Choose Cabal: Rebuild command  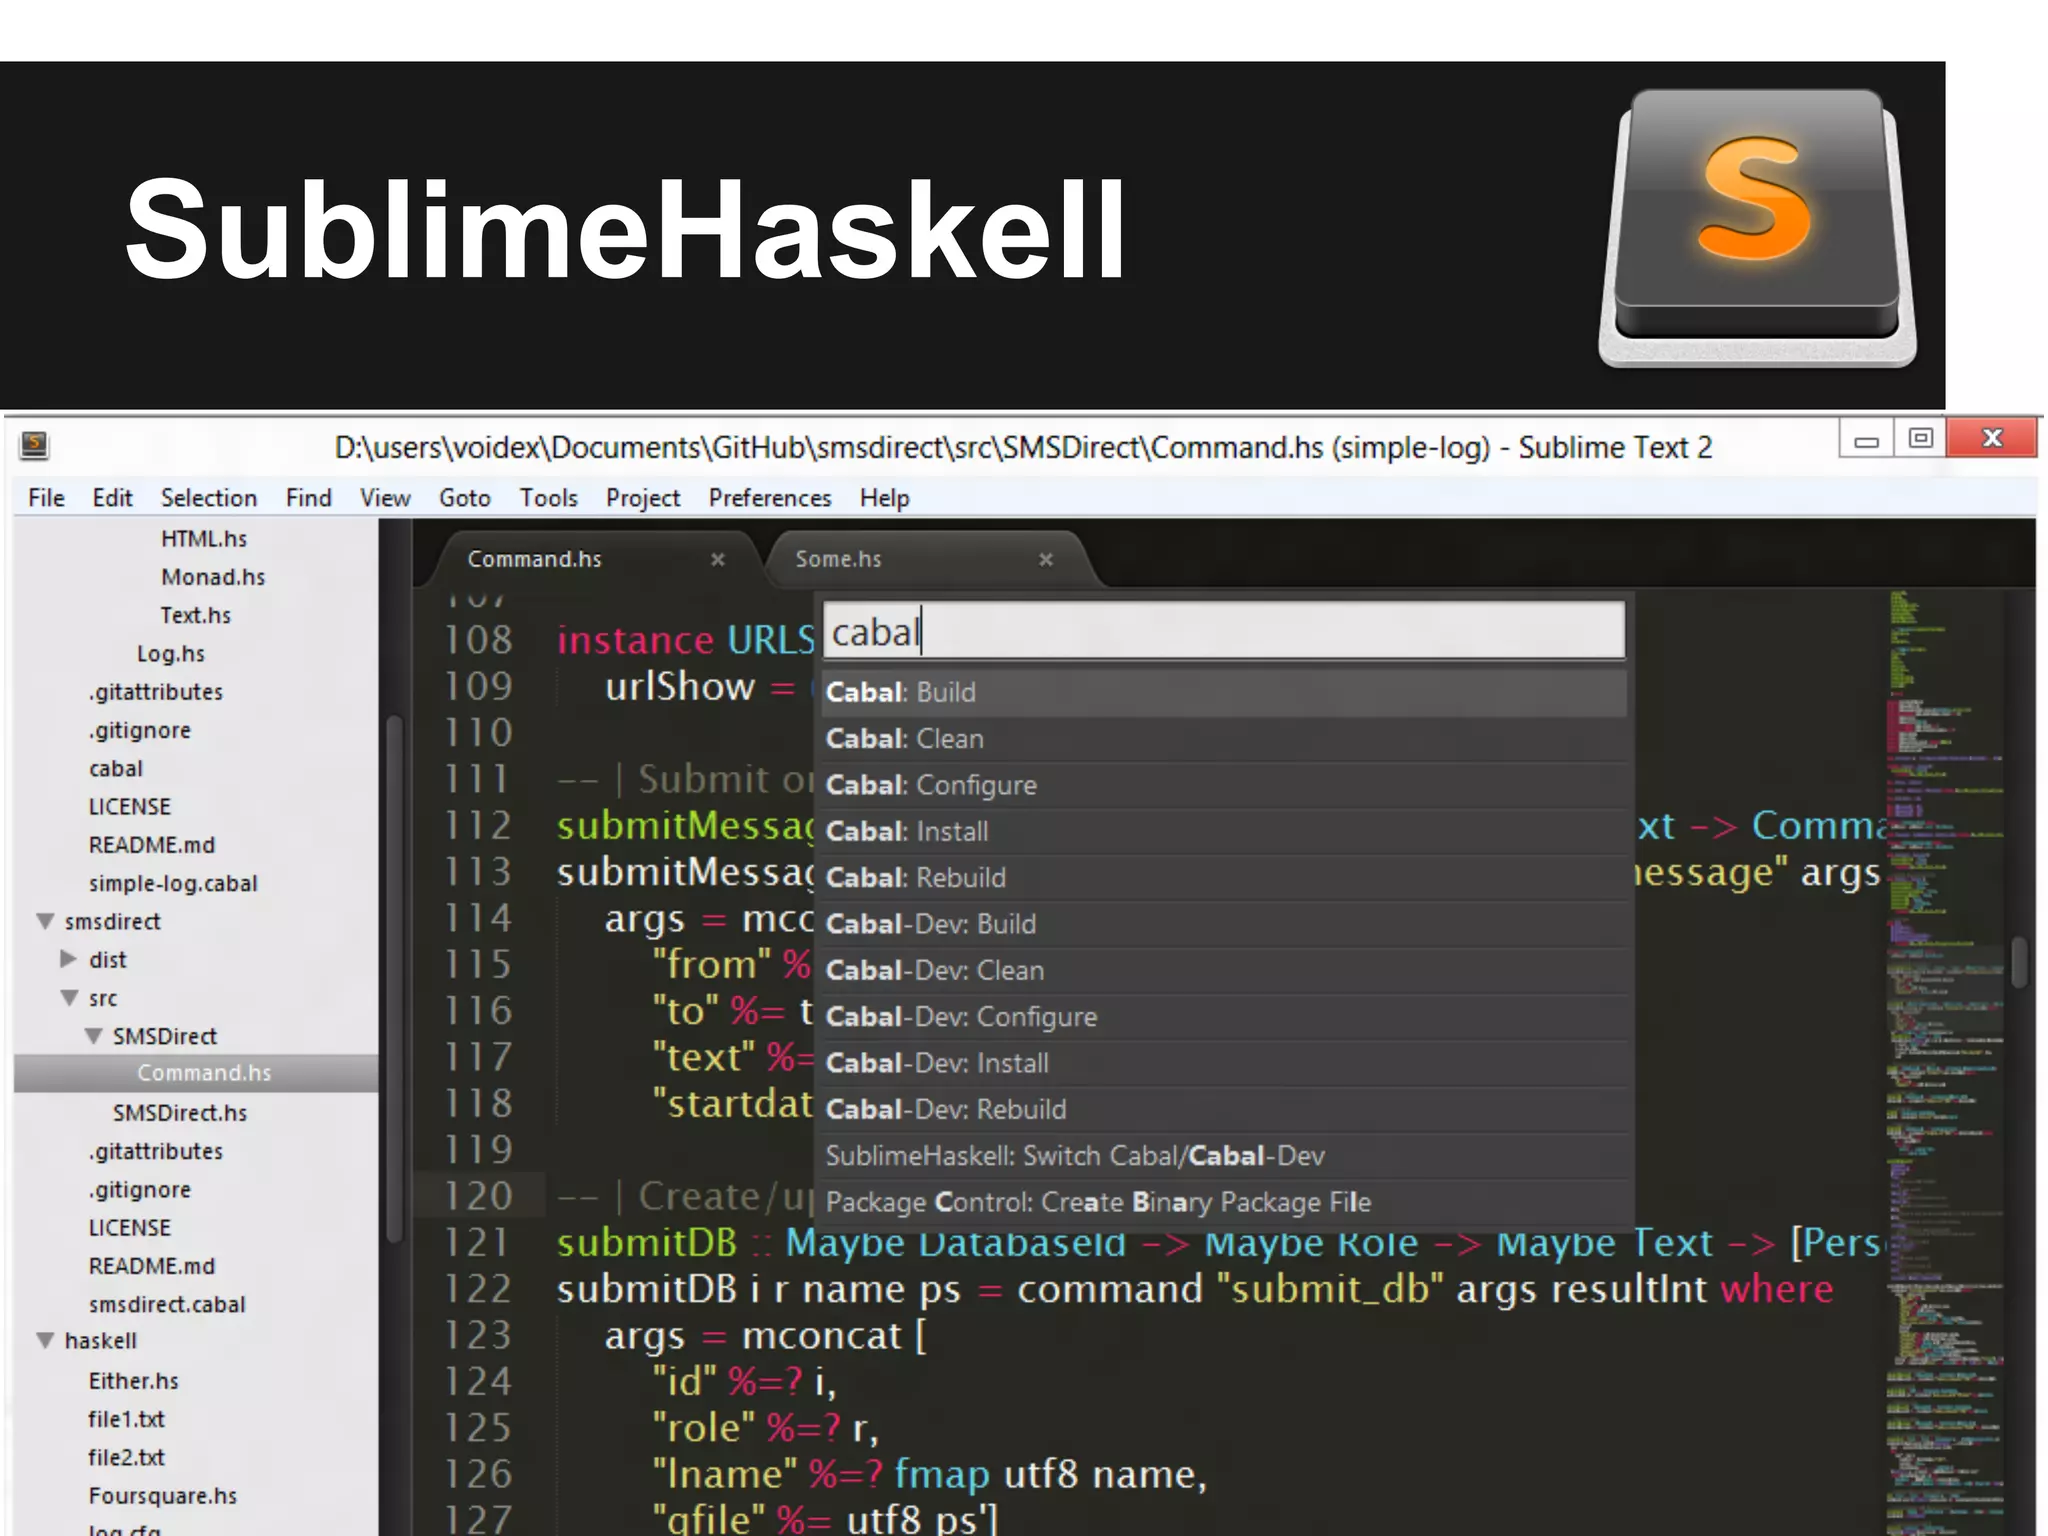pyautogui.click(x=1223, y=877)
